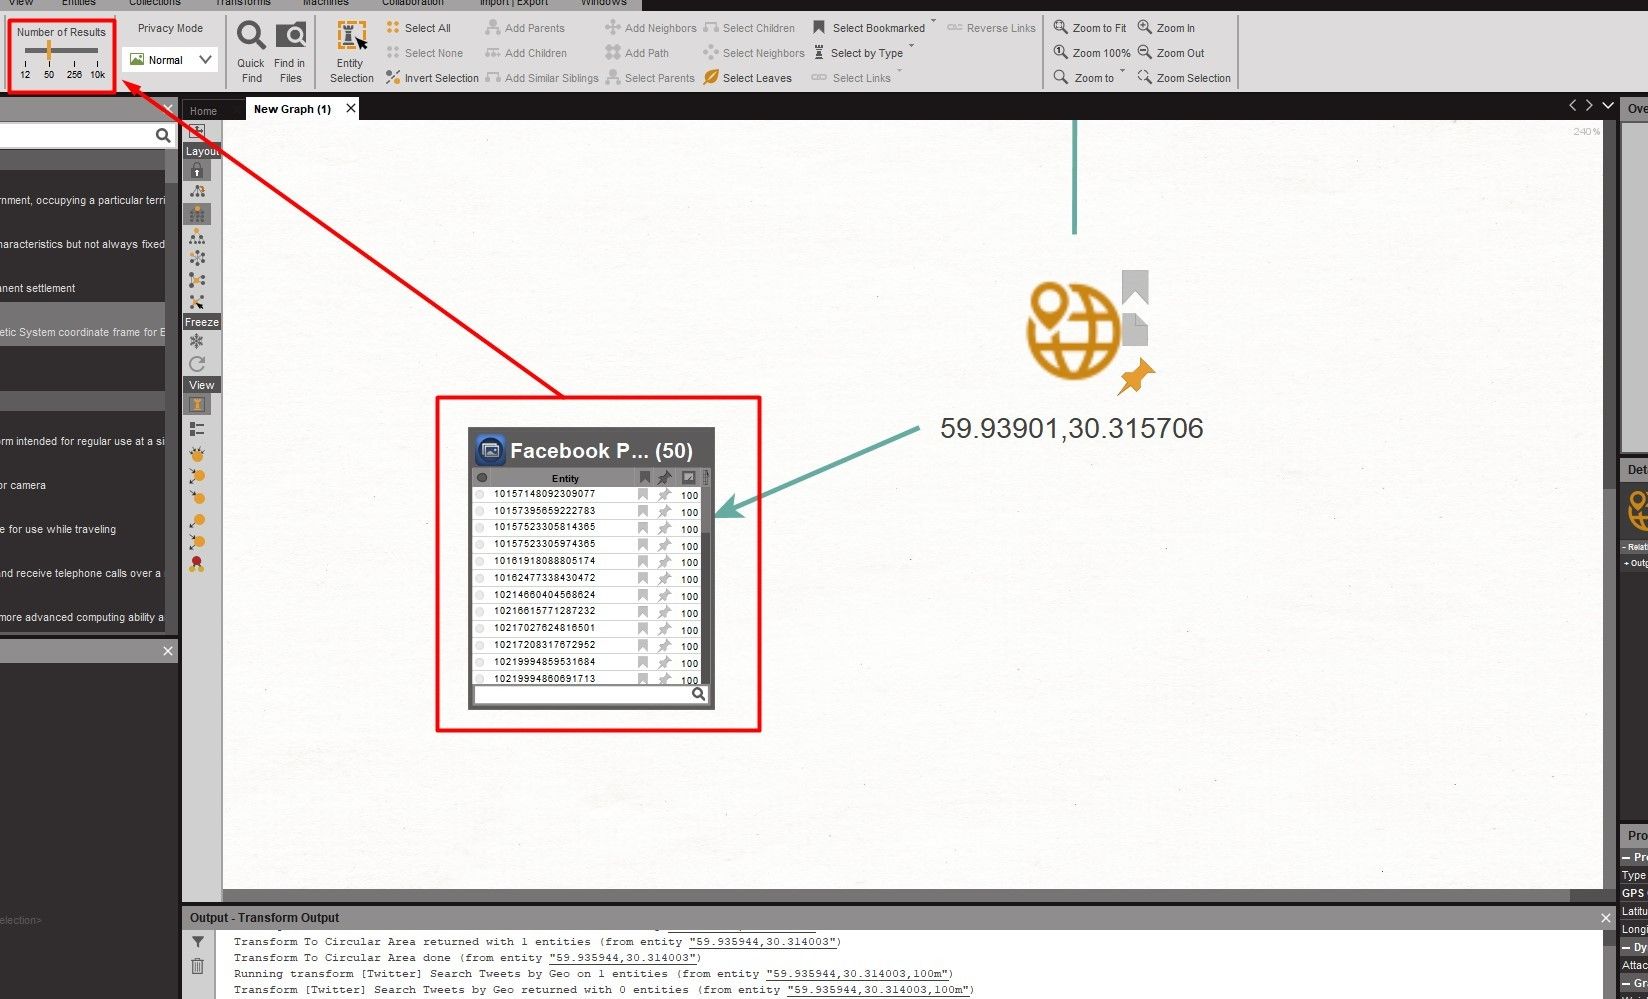Clear output with the trash icon
Viewport: 1648px width, 999px height.
[x=198, y=966]
